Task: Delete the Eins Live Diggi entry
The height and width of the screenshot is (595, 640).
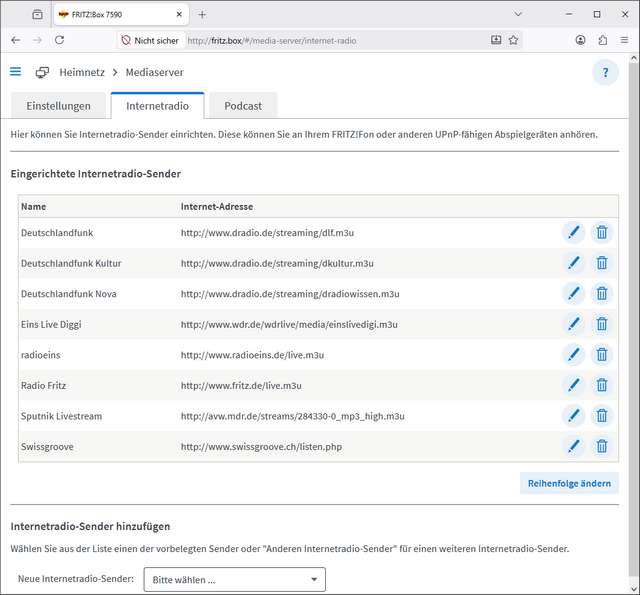Action: [x=602, y=324]
